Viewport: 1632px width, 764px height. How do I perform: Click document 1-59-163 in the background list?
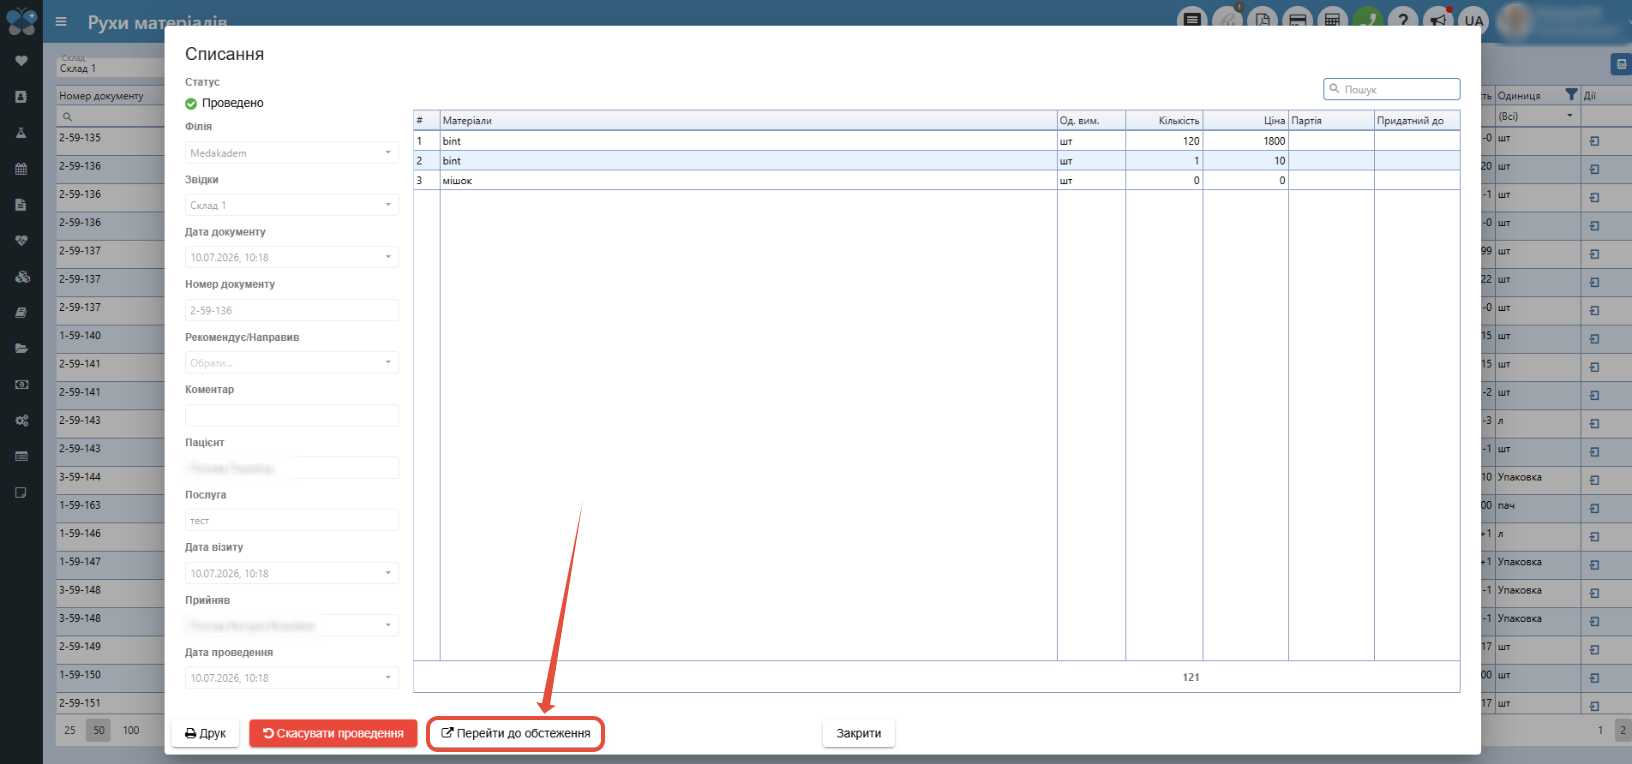pos(80,505)
